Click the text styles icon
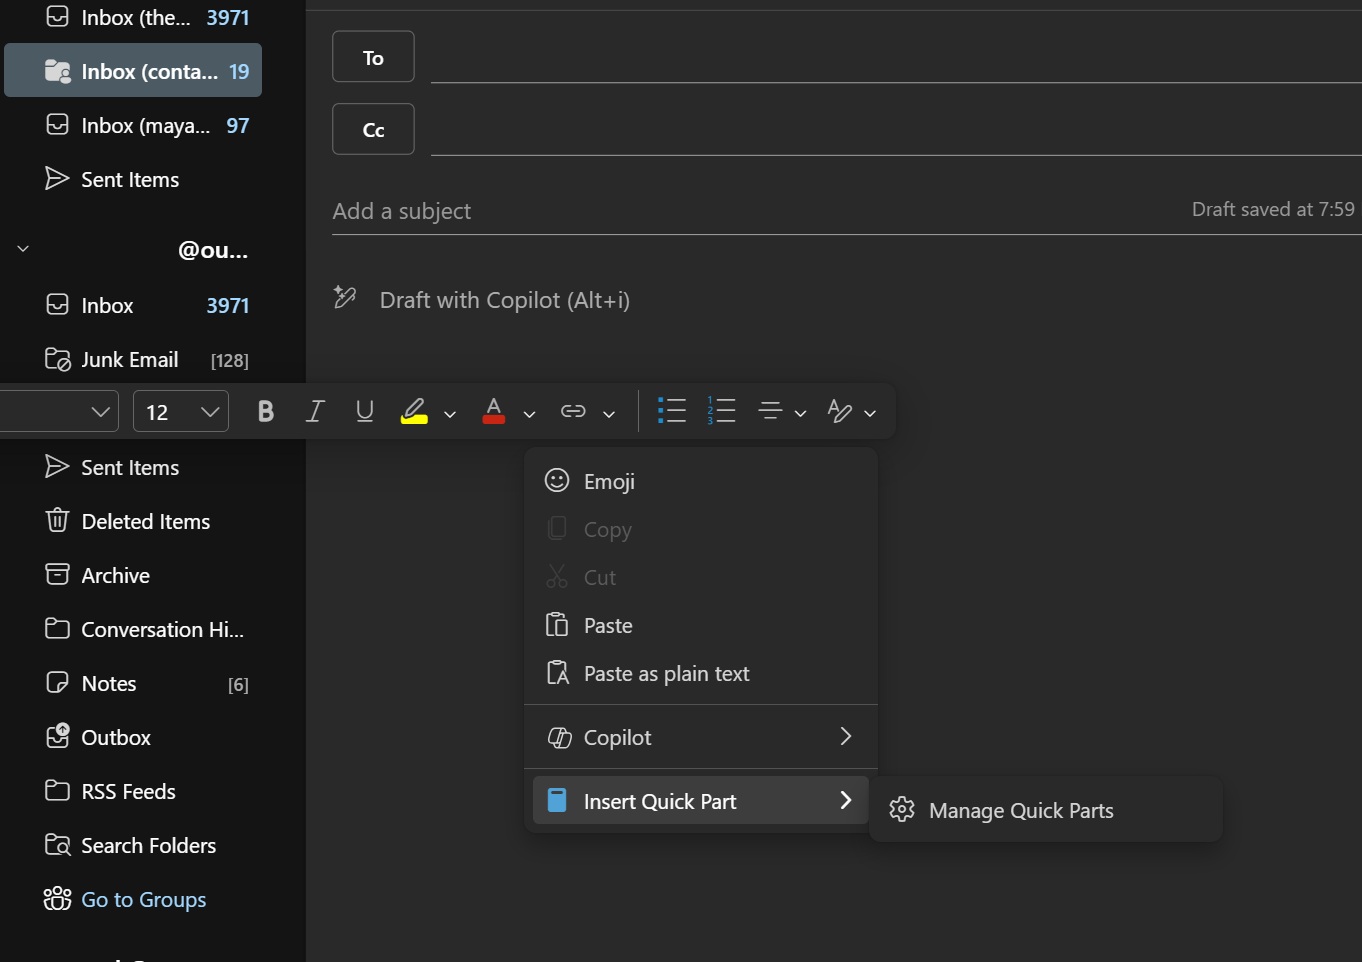The height and width of the screenshot is (962, 1362). (x=840, y=411)
